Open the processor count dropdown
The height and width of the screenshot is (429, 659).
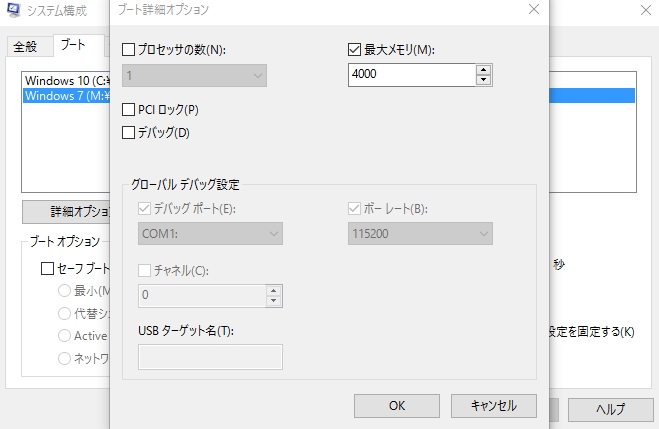194,74
